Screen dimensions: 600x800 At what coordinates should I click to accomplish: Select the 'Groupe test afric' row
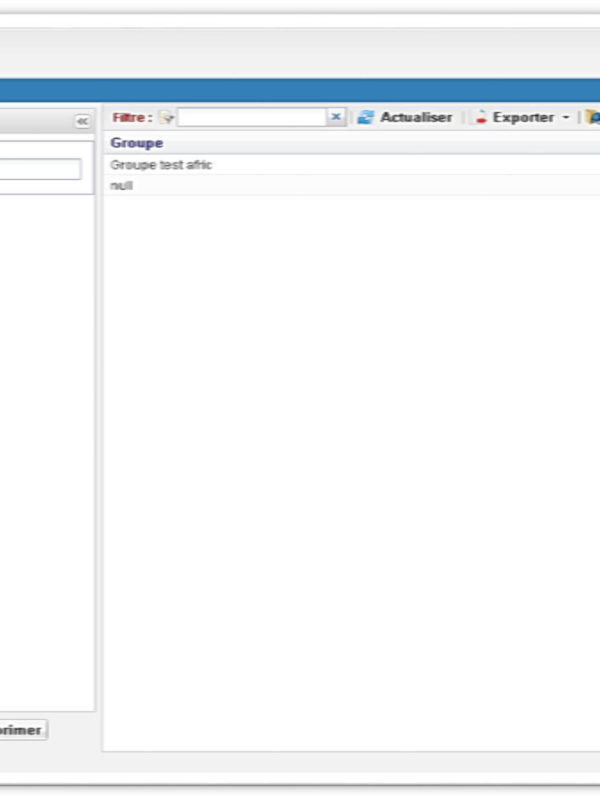click(x=161, y=165)
